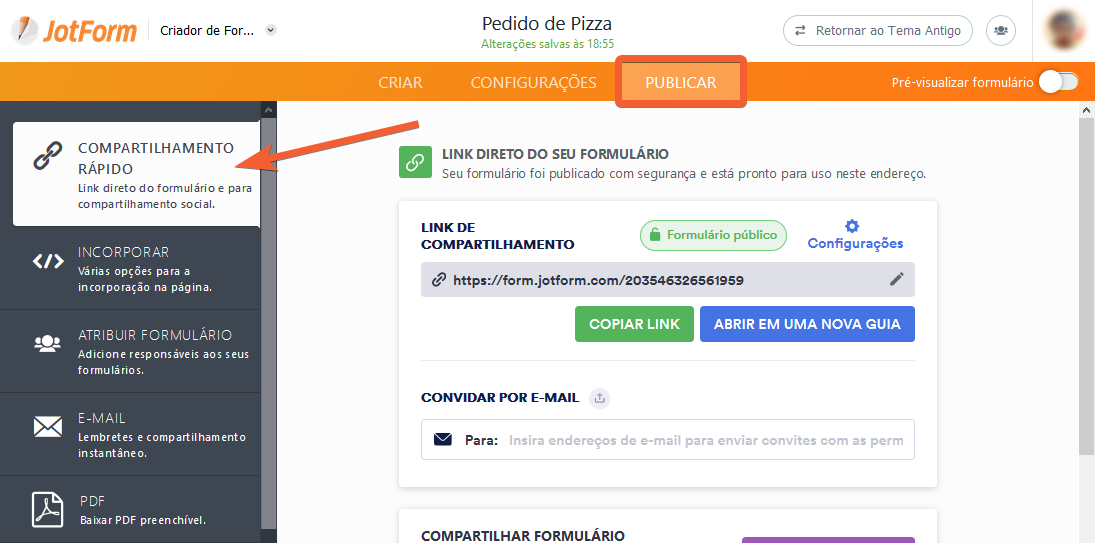
Task: Click the upload icon beside Convidar por e-mail
Action: point(599,398)
